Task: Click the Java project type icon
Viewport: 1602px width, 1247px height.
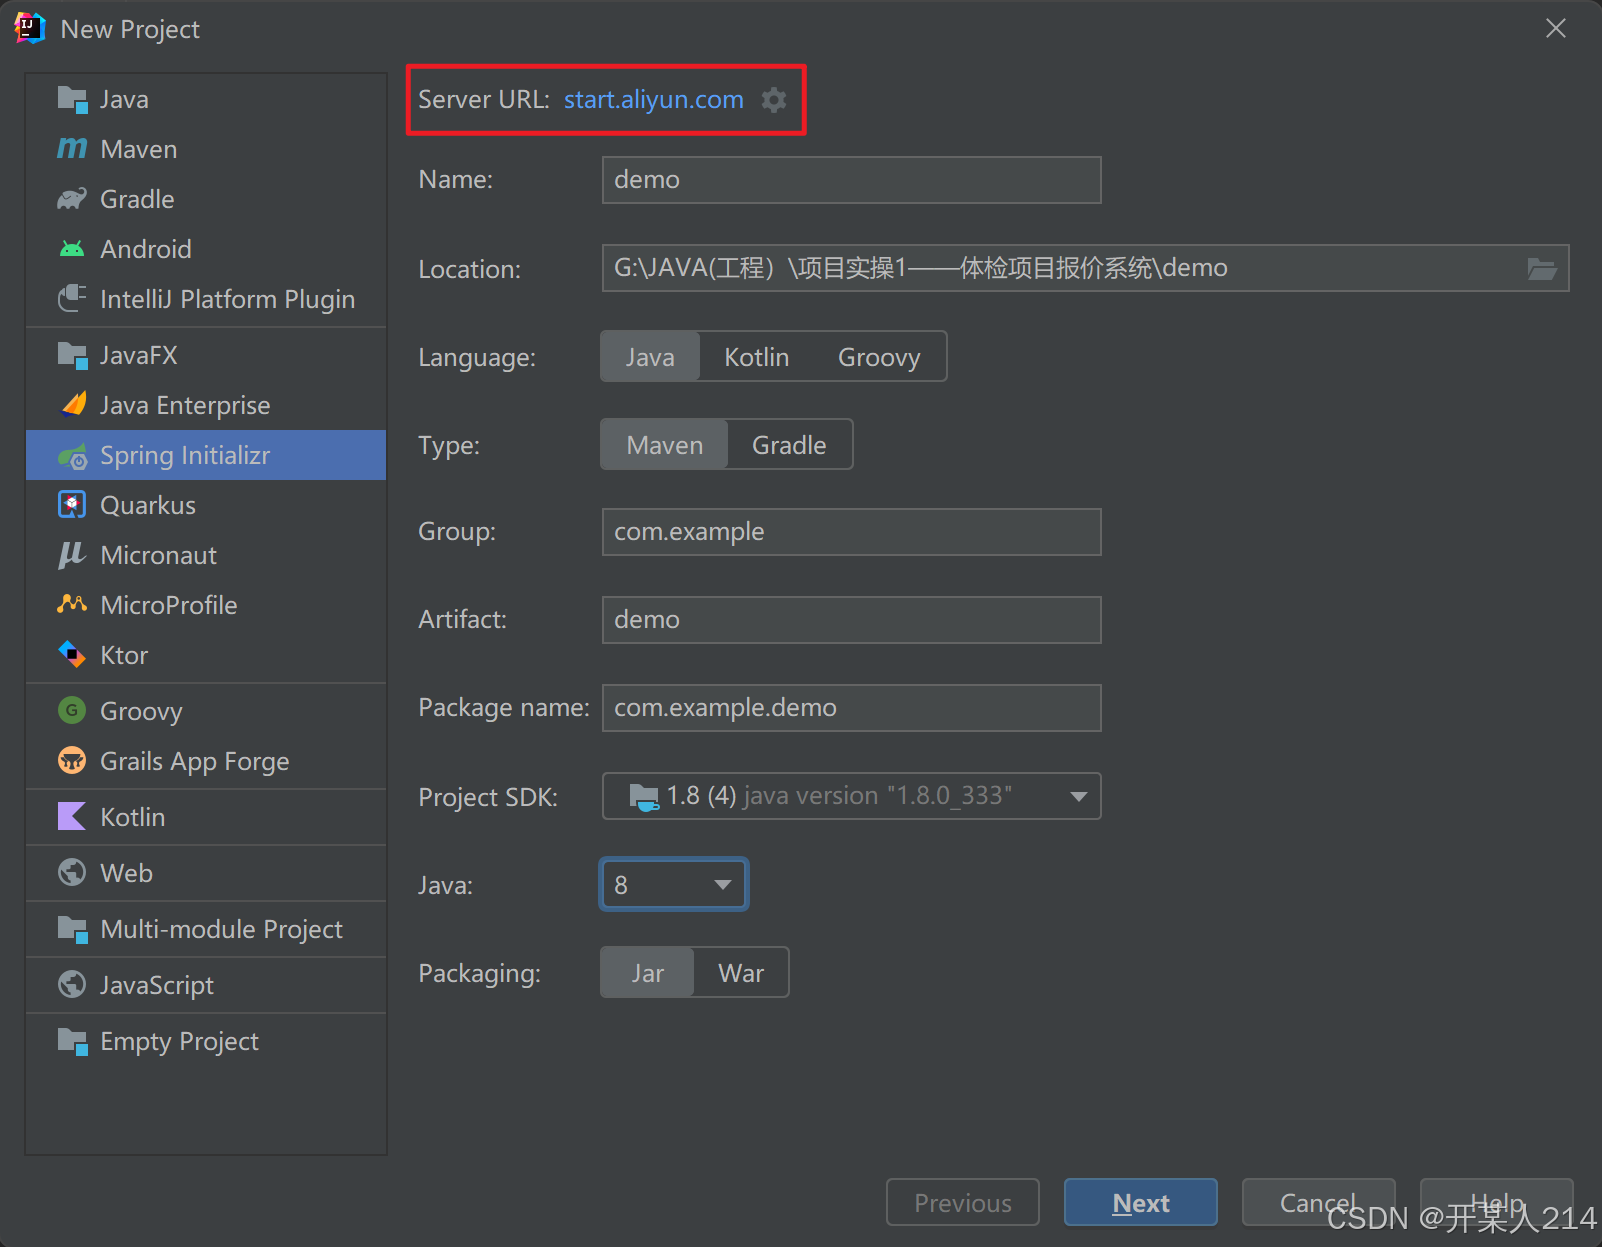Action: (72, 99)
